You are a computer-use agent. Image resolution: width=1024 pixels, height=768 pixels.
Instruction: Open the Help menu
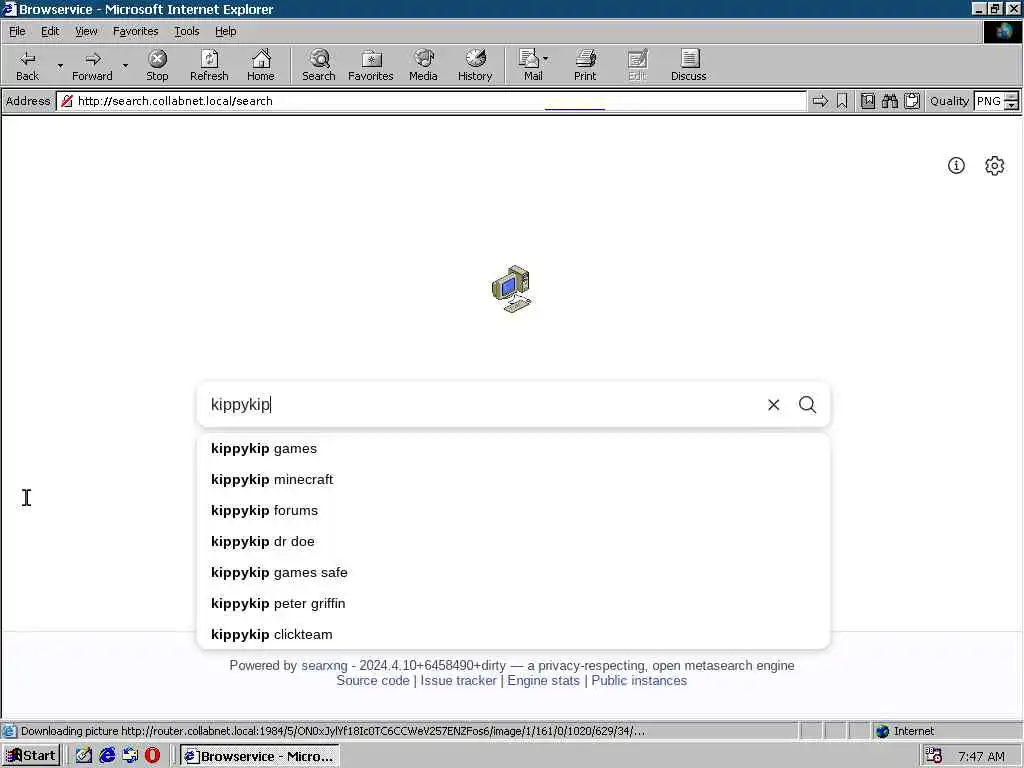[225, 31]
